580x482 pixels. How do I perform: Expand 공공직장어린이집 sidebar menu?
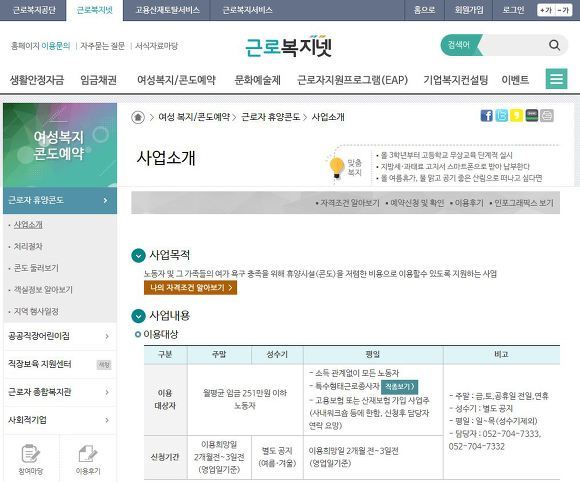point(60,336)
